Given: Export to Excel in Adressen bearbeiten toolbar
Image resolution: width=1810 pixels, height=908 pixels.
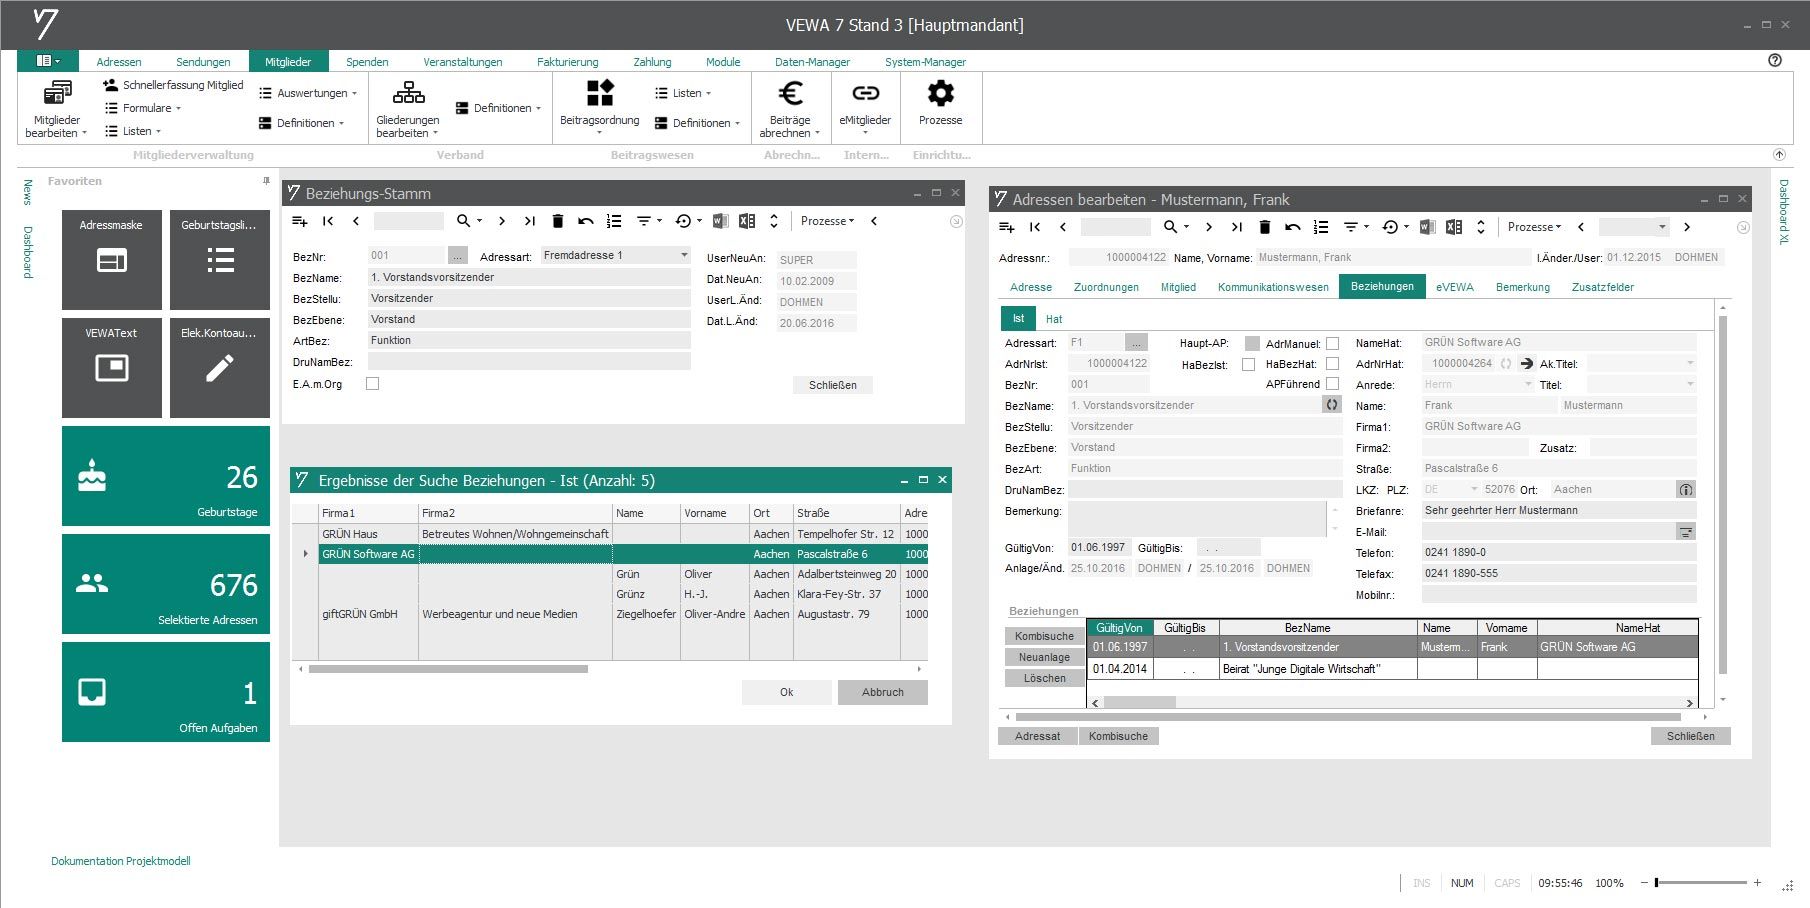Looking at the screenshot, I should click(x=1454, y=227).
